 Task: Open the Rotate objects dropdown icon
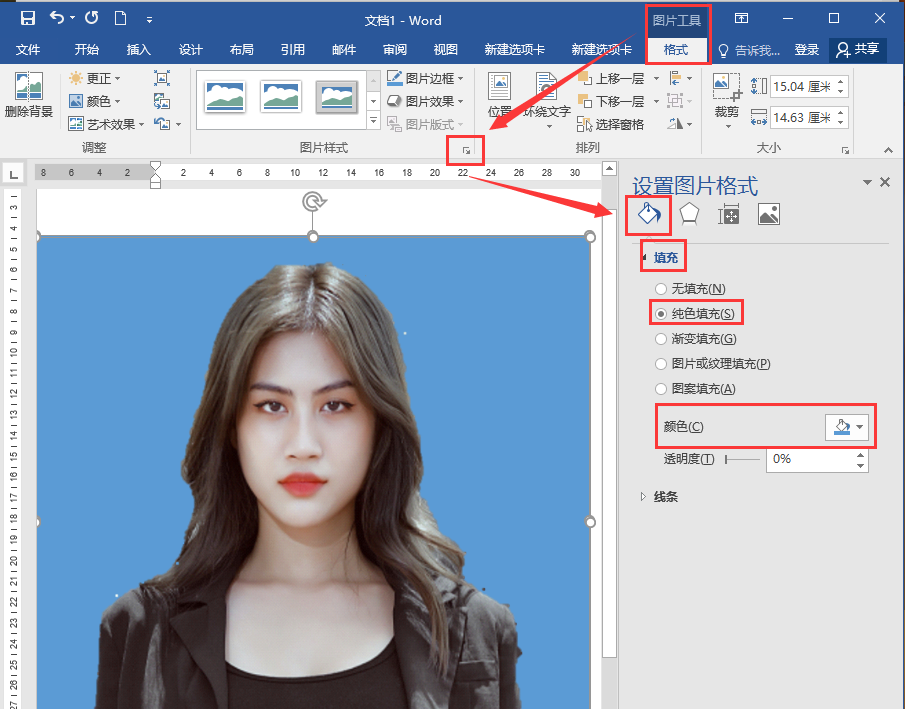pyautogui.click(x=680, y=124)
